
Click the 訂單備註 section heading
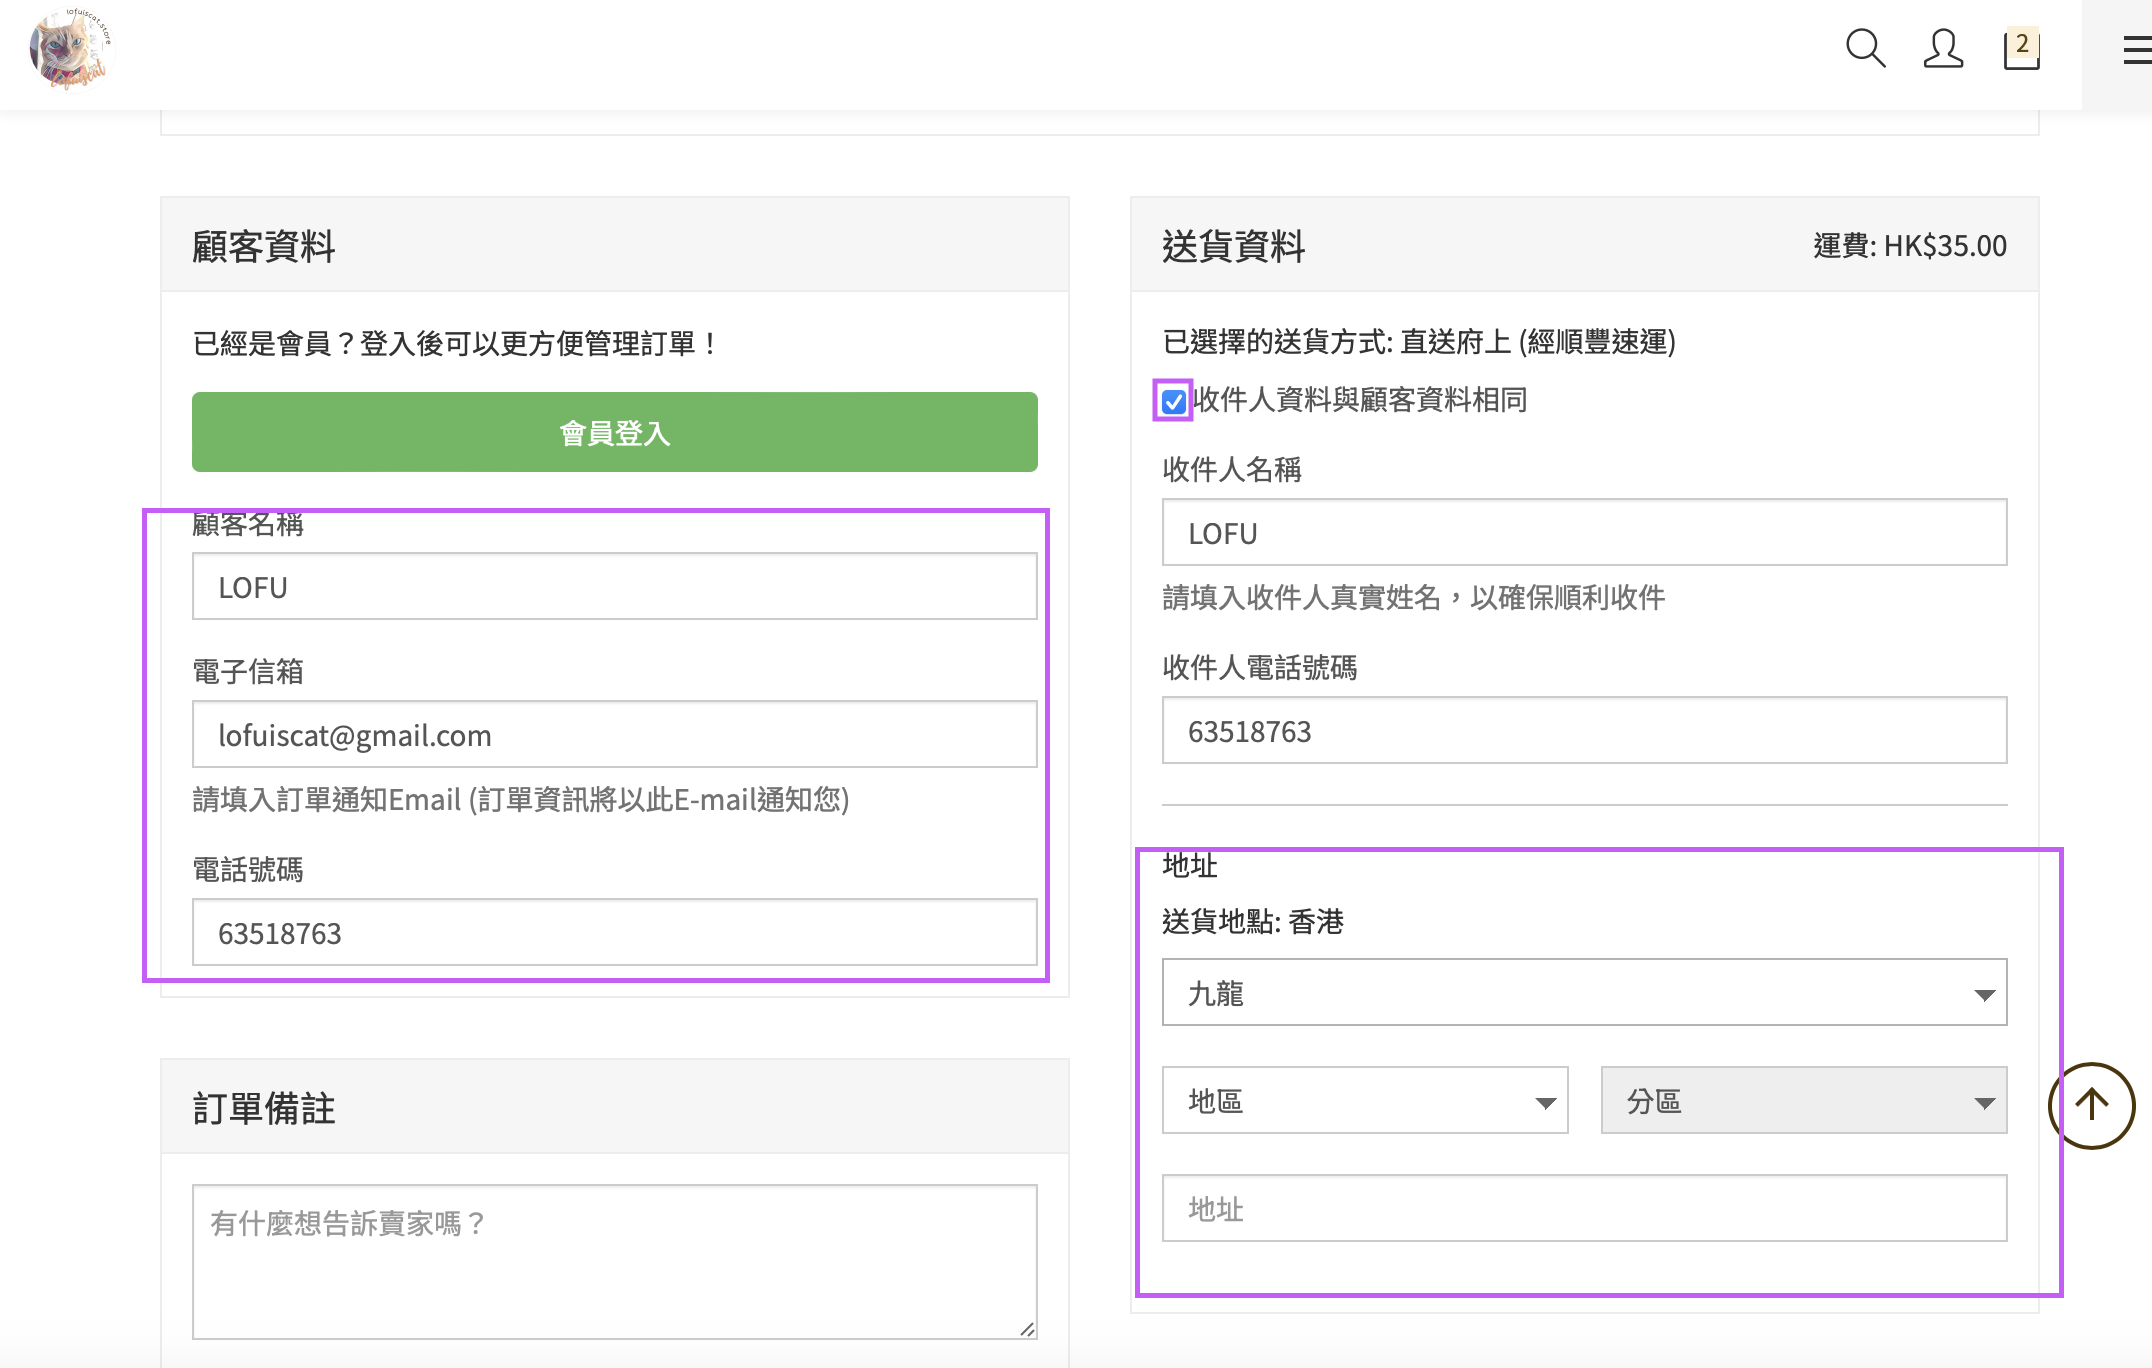tap(264, 1108)
